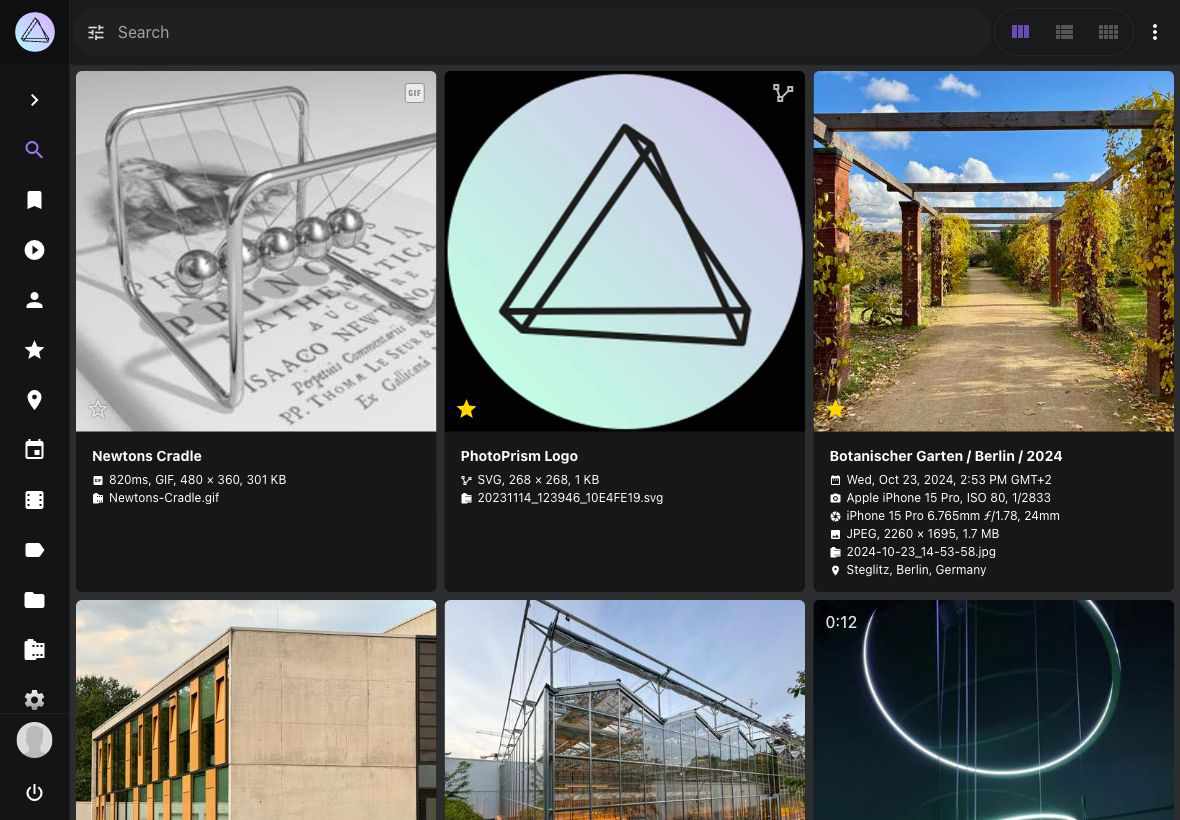Image resolution: width=1180 pixels, height=820 pixels.
Task: Switch to mosaic grid view
Action: [x=1108, y=32]
